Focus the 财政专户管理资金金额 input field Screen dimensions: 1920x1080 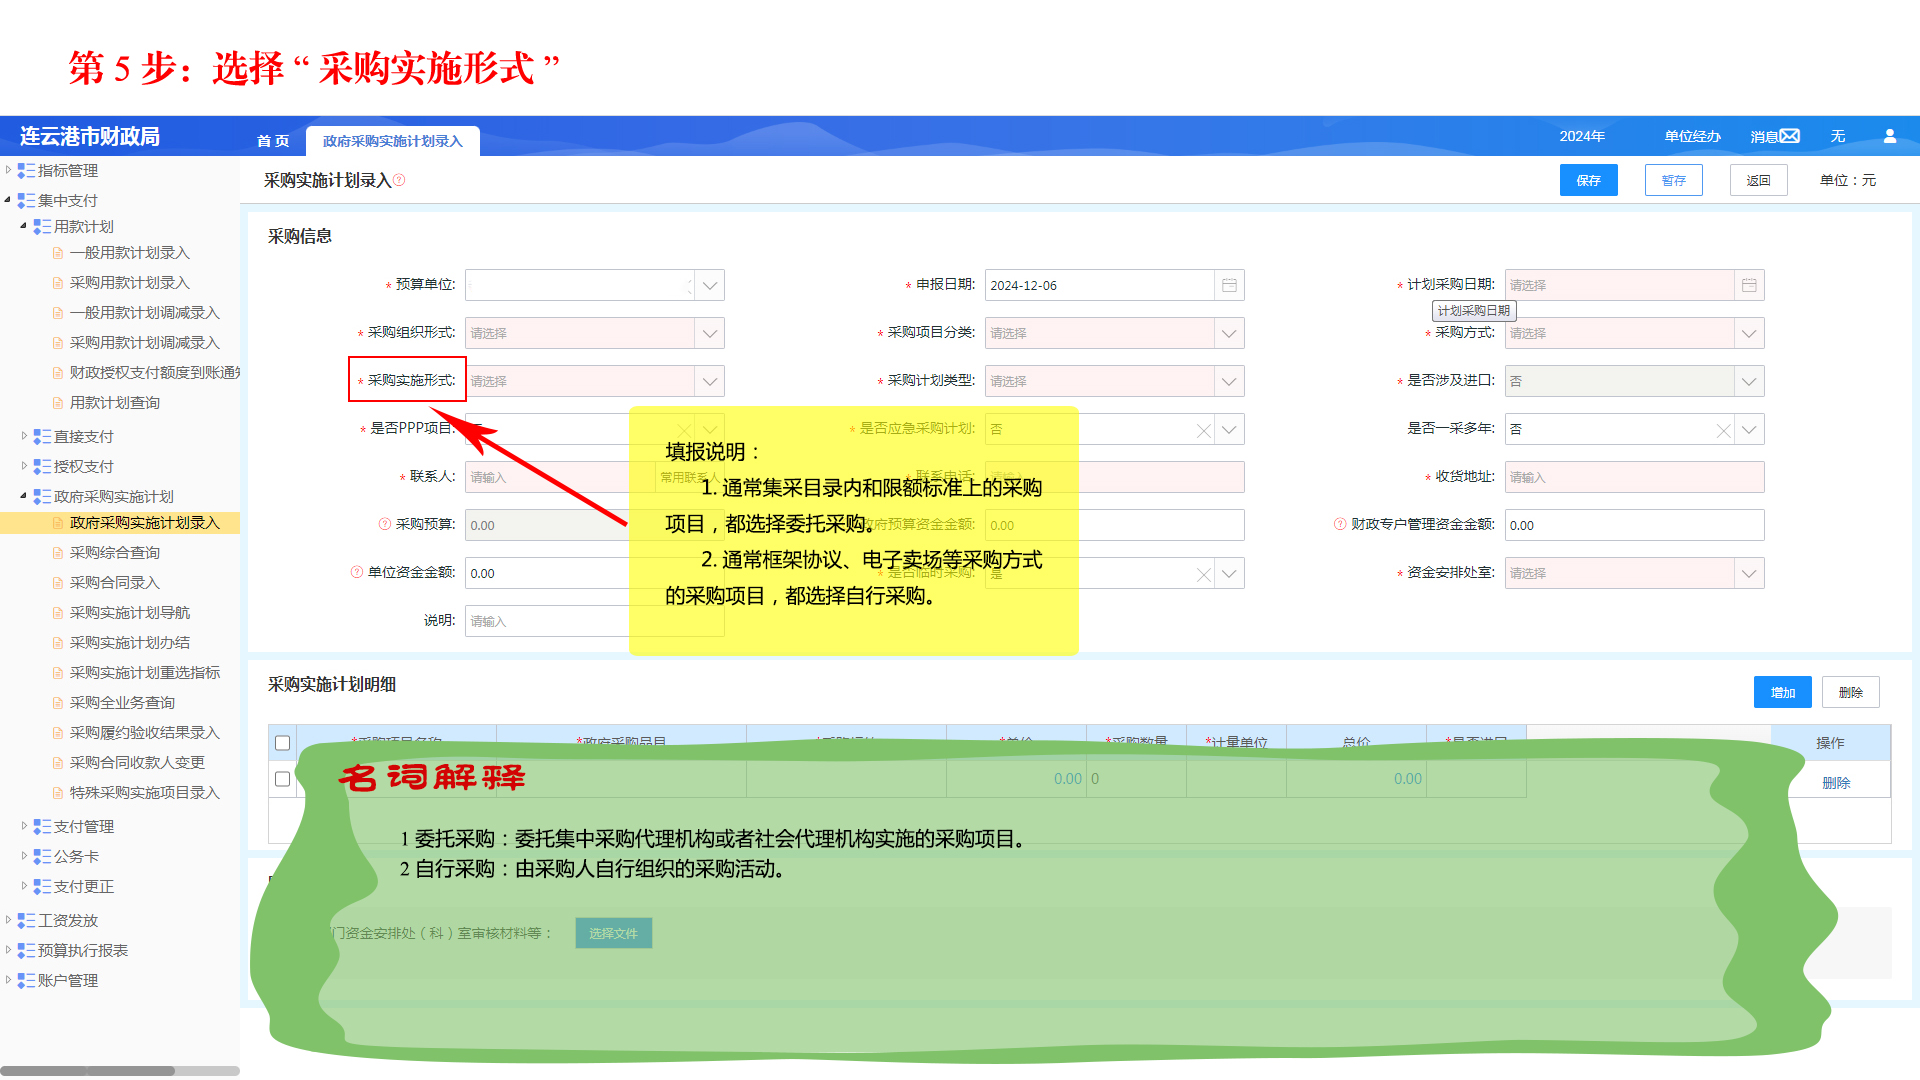[1634, 525]
